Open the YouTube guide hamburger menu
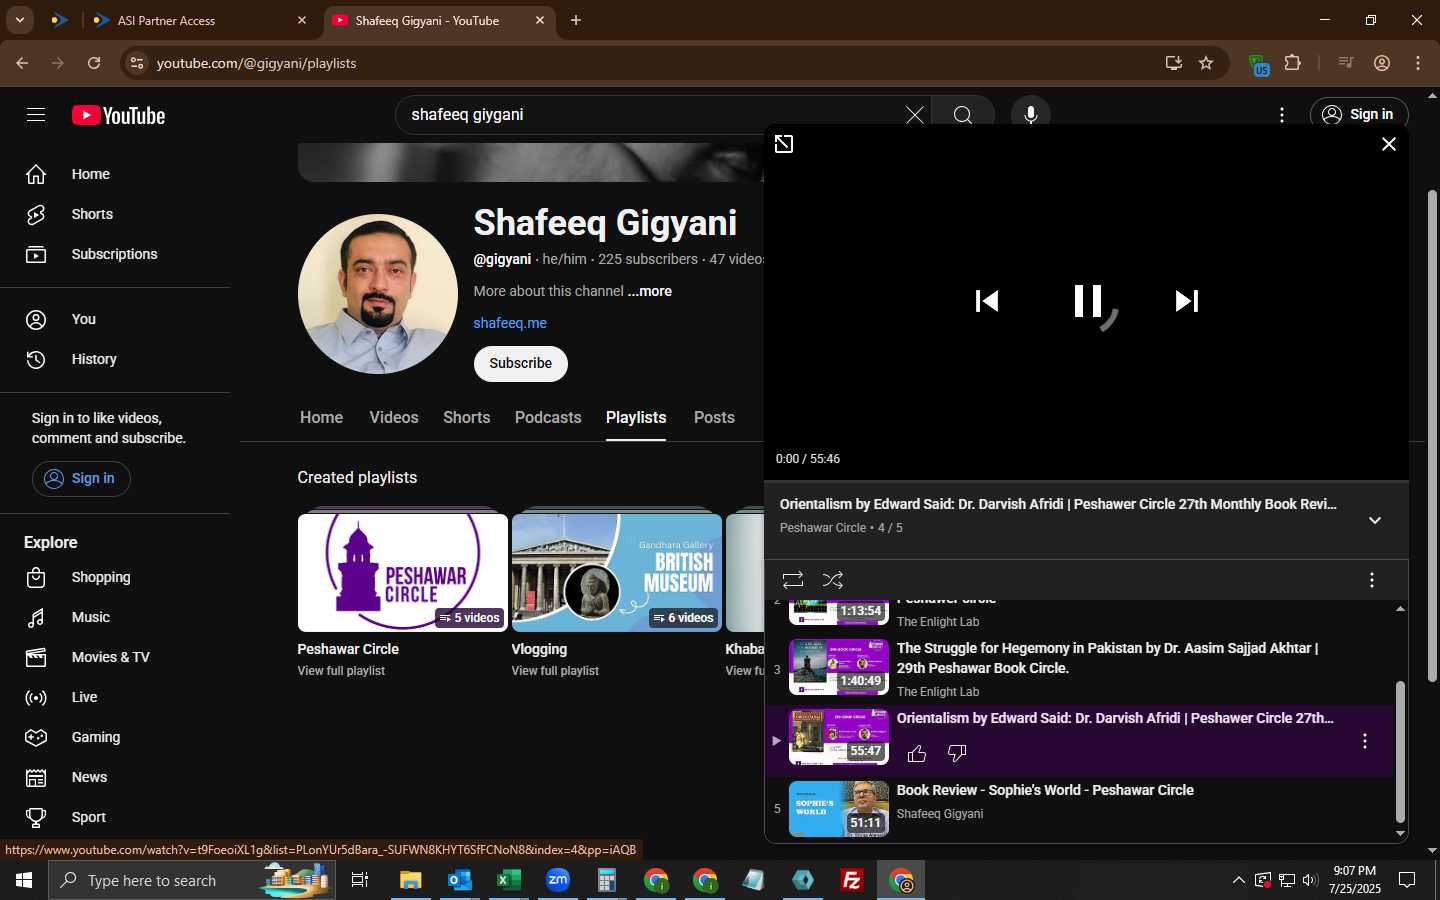1440x900 pixels. [x=36, y=115]
